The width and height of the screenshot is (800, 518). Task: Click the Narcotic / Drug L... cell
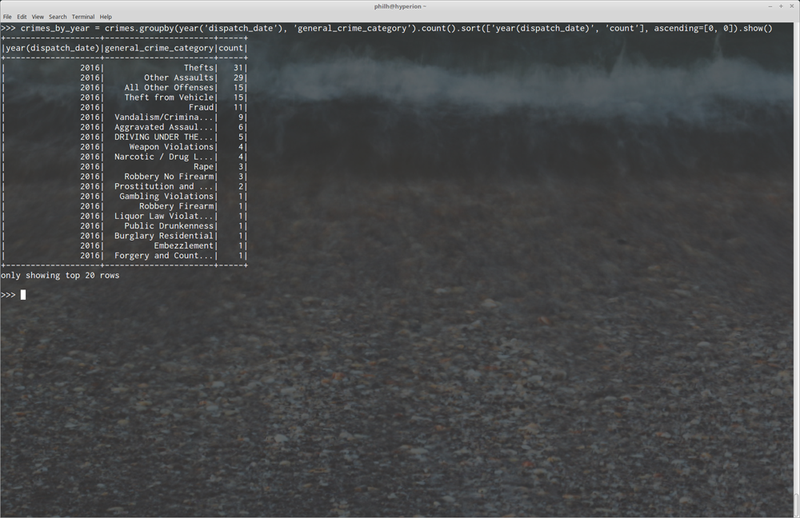[164, 157]
